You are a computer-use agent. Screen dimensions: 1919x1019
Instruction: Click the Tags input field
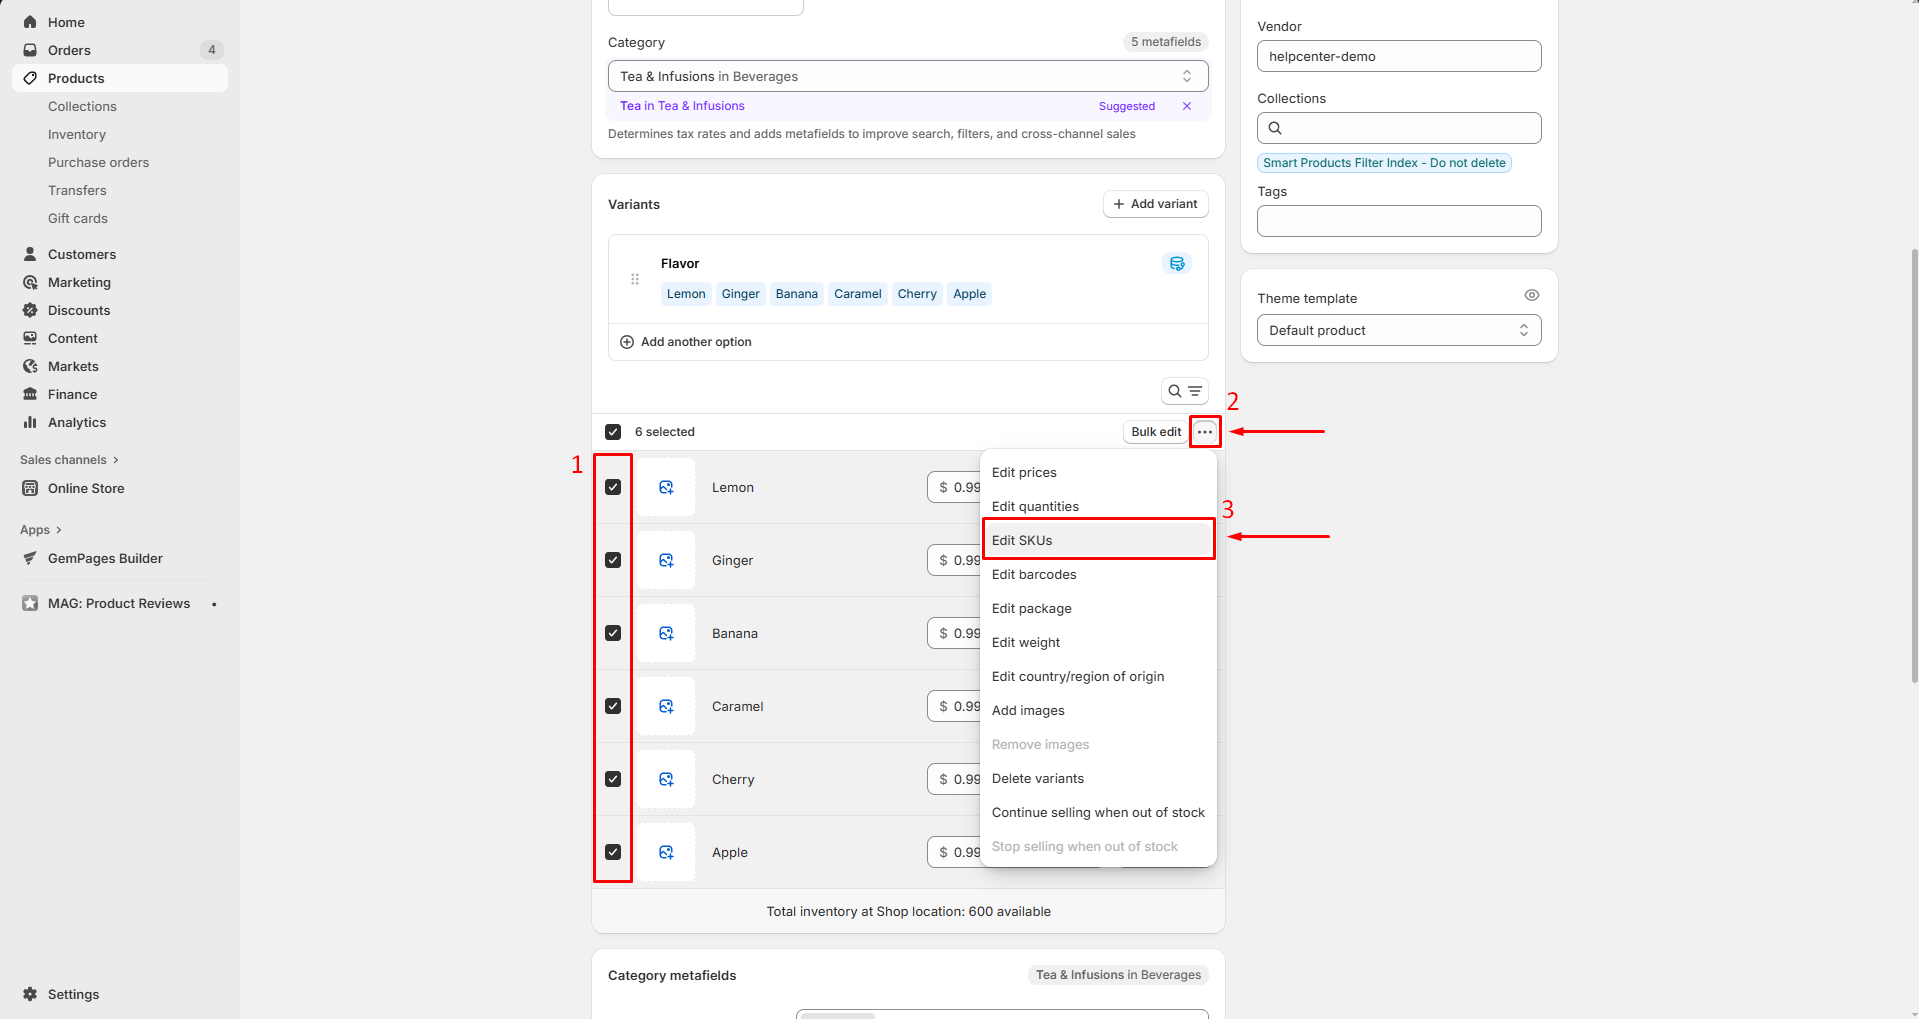[x=1398, y=221]
